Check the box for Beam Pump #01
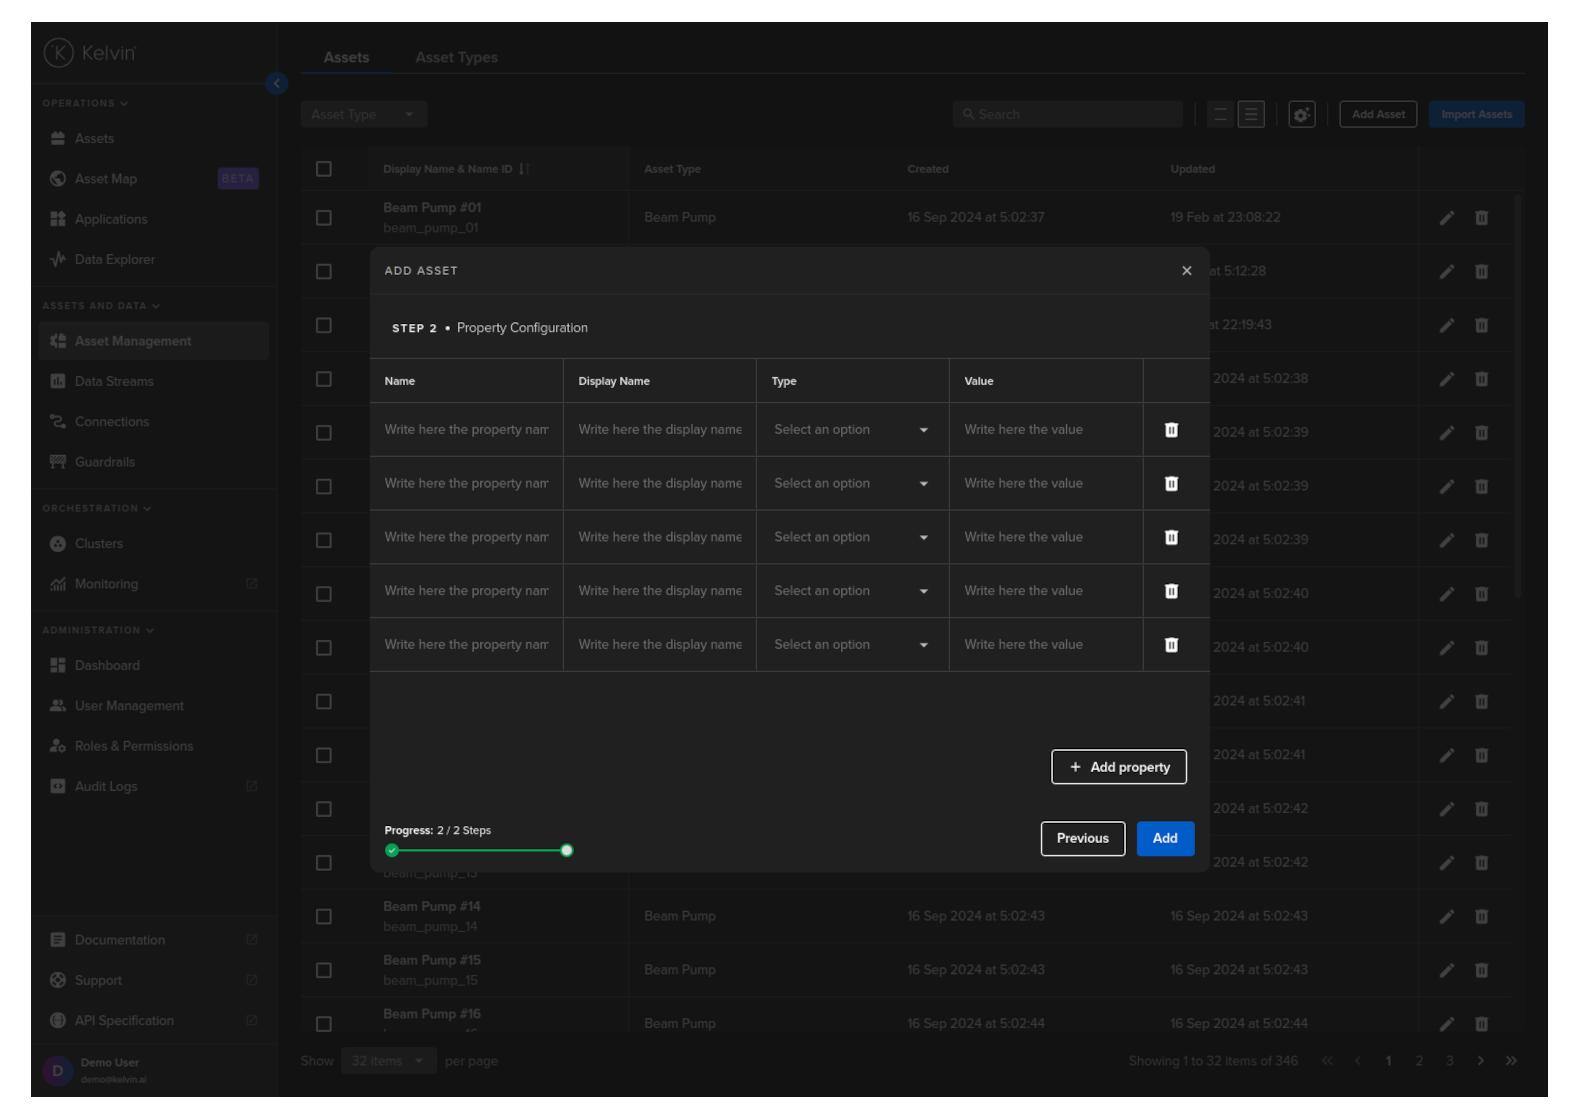This screenshot has width=1580, height=1120. [324, 218]
